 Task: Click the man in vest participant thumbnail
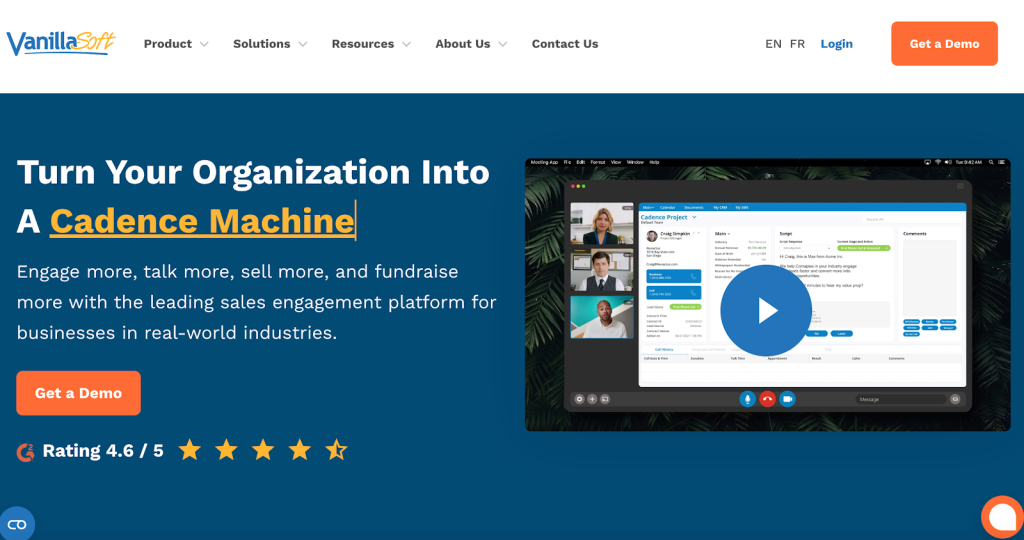click(601, 270)
